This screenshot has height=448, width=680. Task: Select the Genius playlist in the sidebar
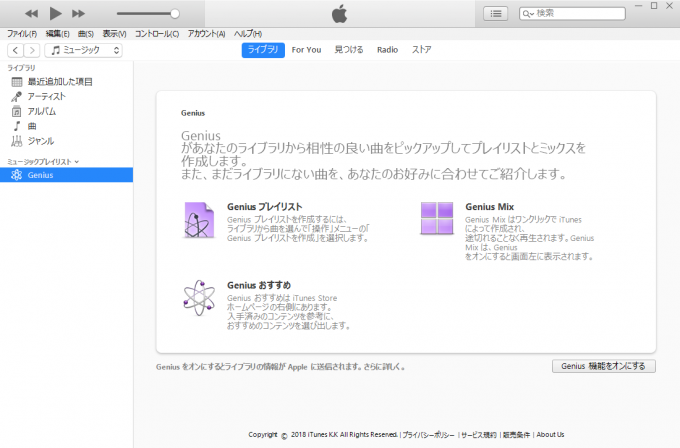coord(66,175)
